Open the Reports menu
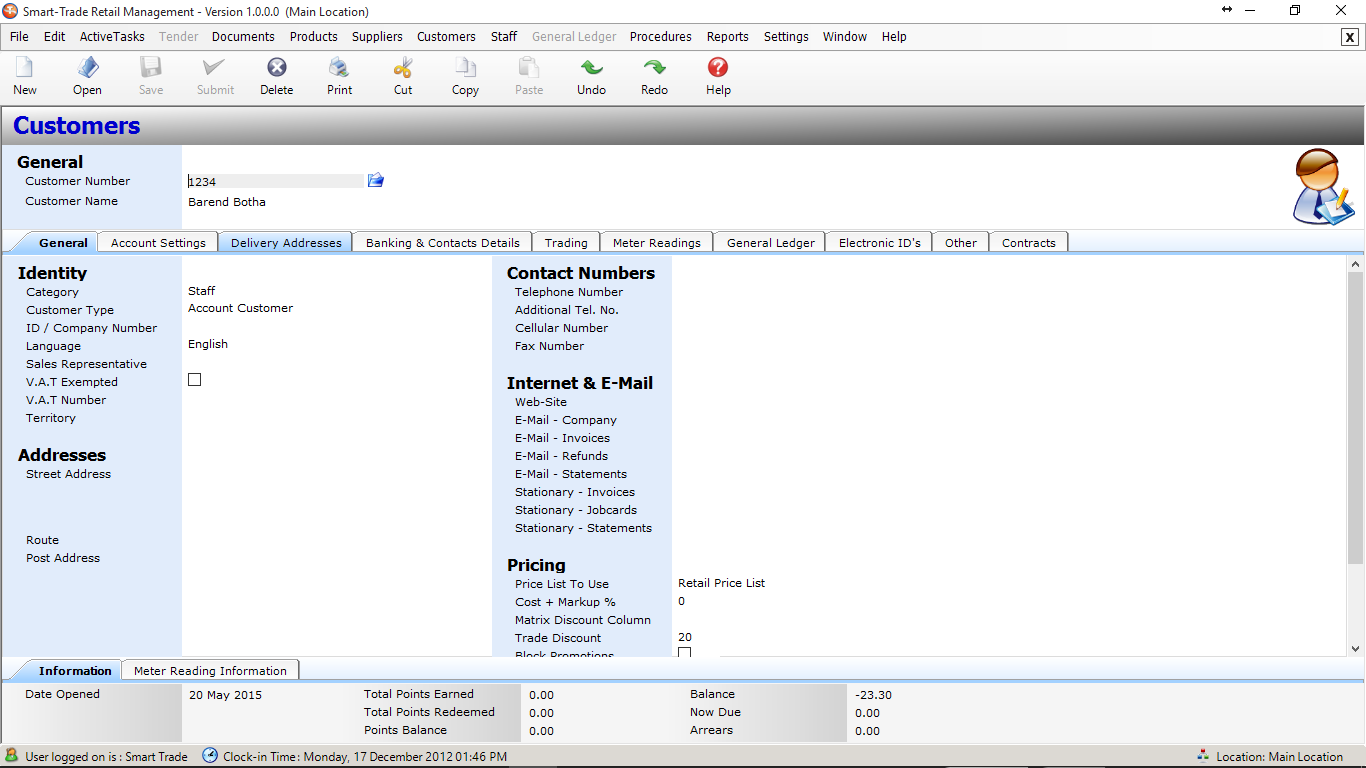 point(727,37)
